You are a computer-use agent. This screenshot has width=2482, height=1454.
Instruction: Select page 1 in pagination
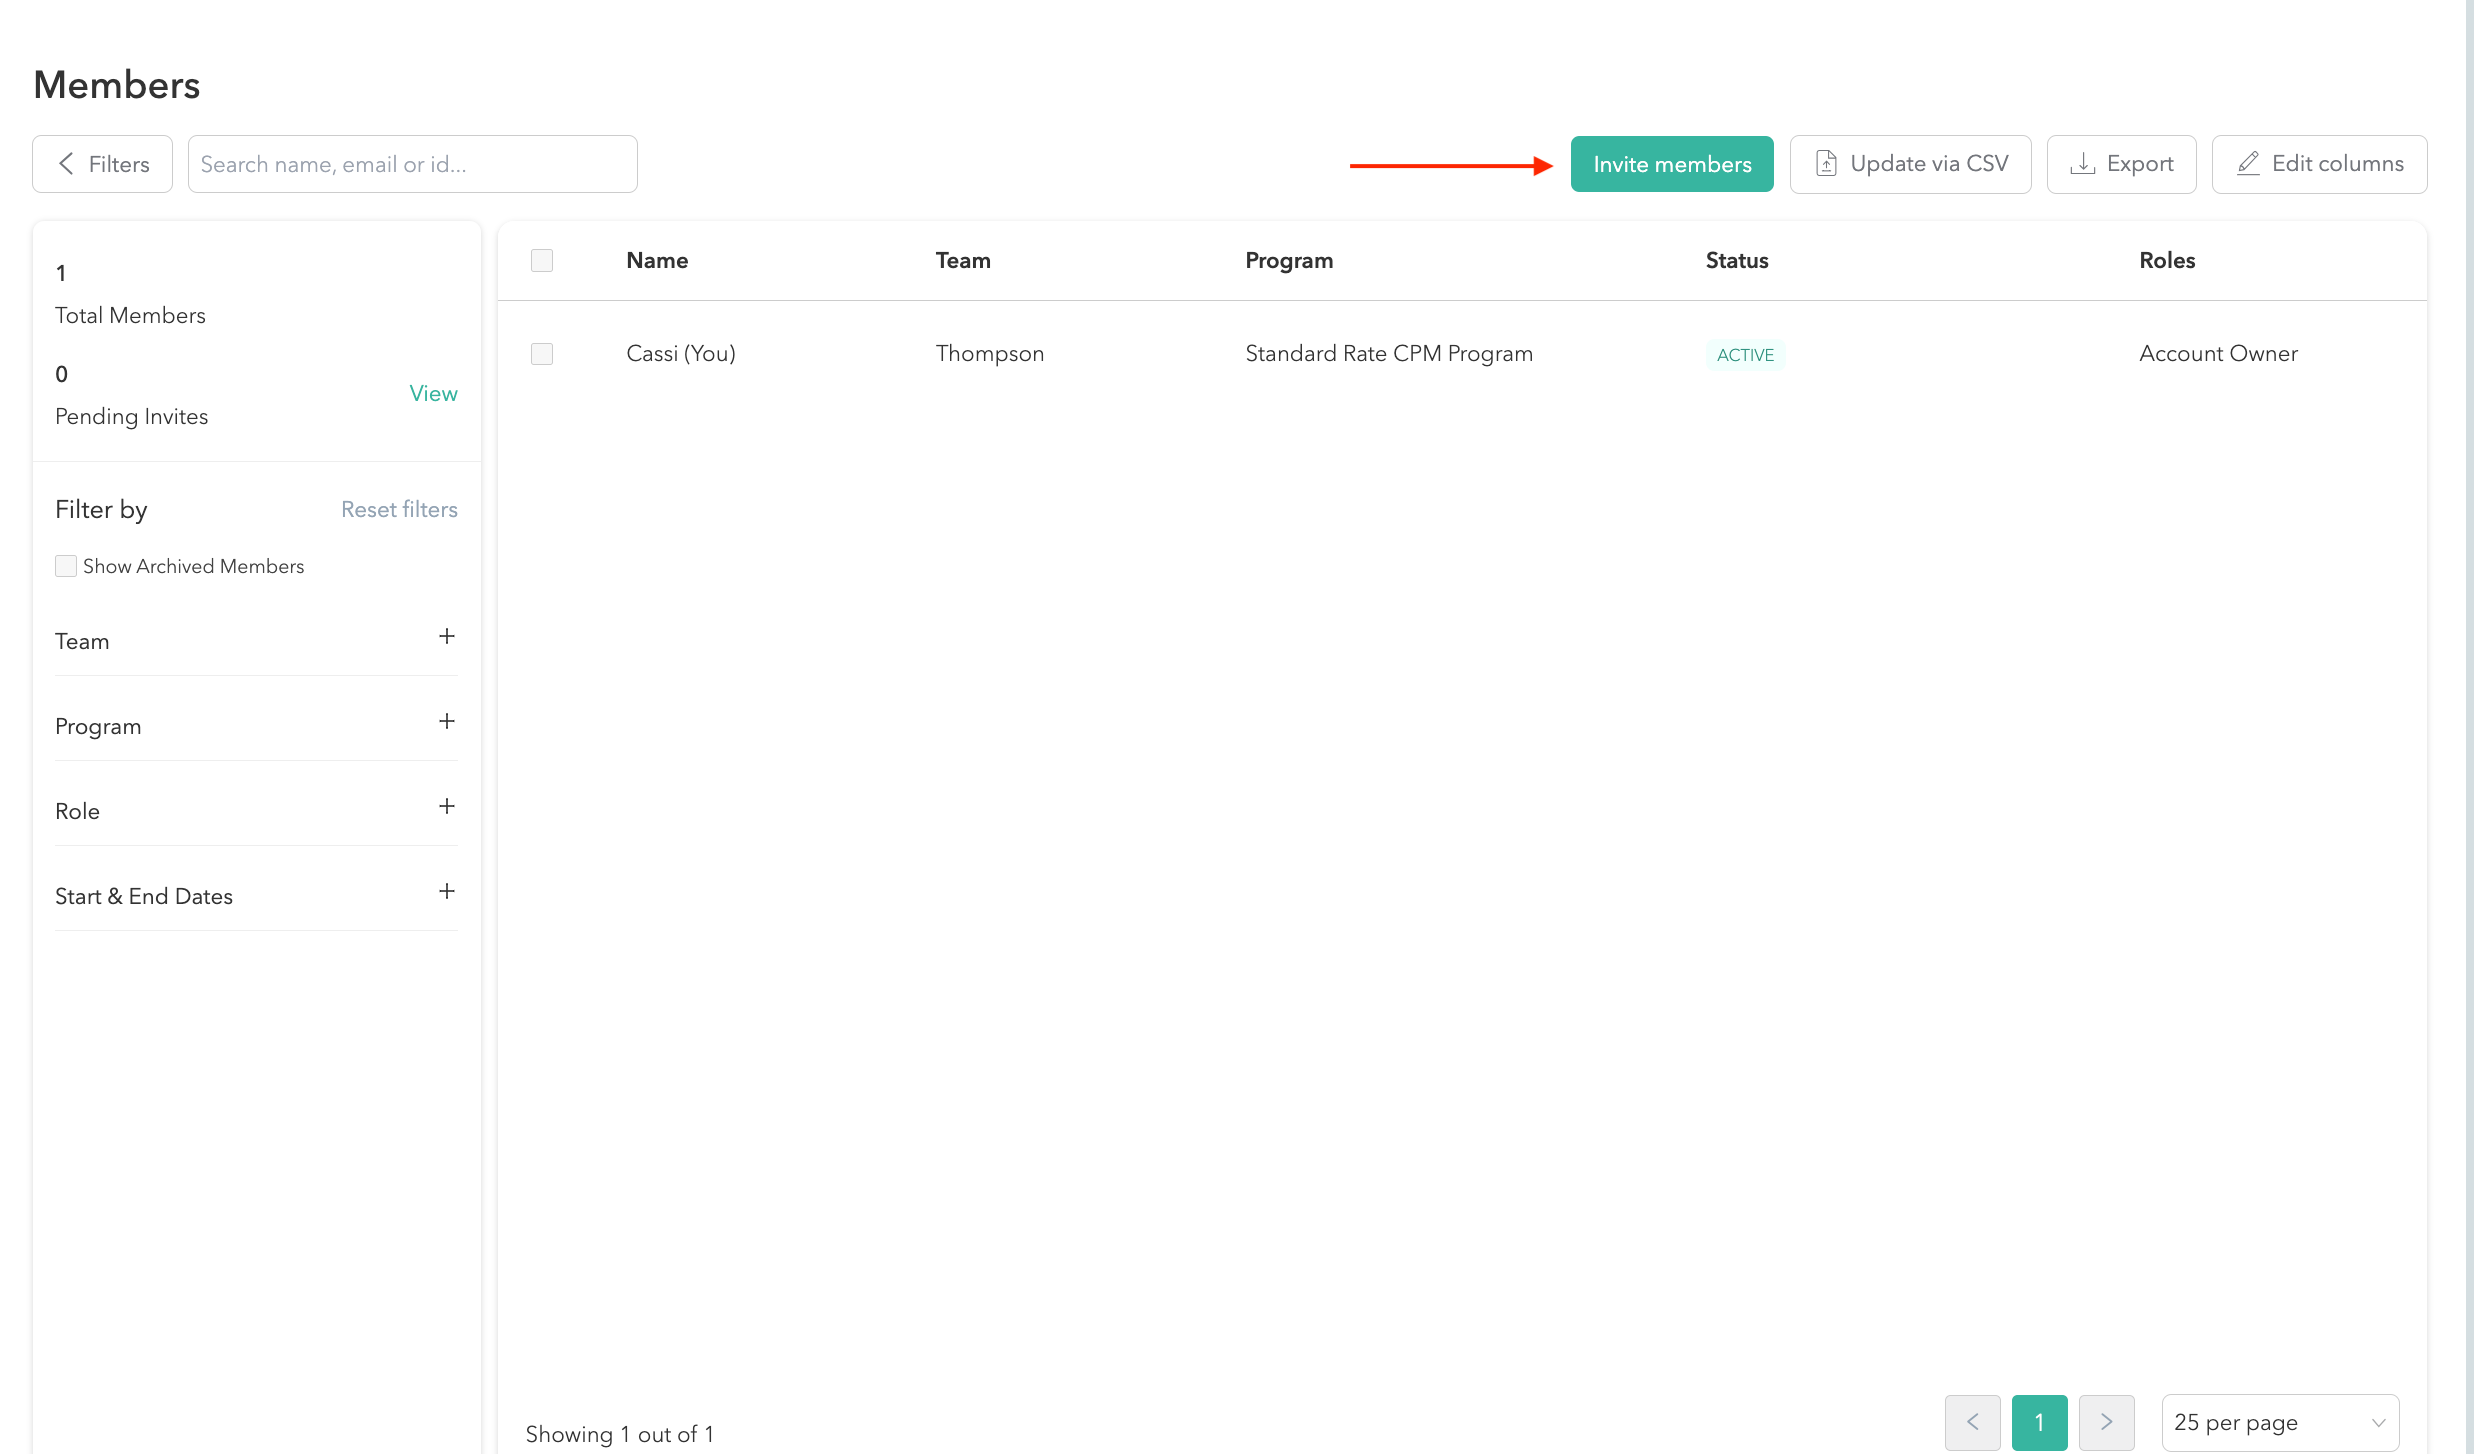[2039, 1422]
